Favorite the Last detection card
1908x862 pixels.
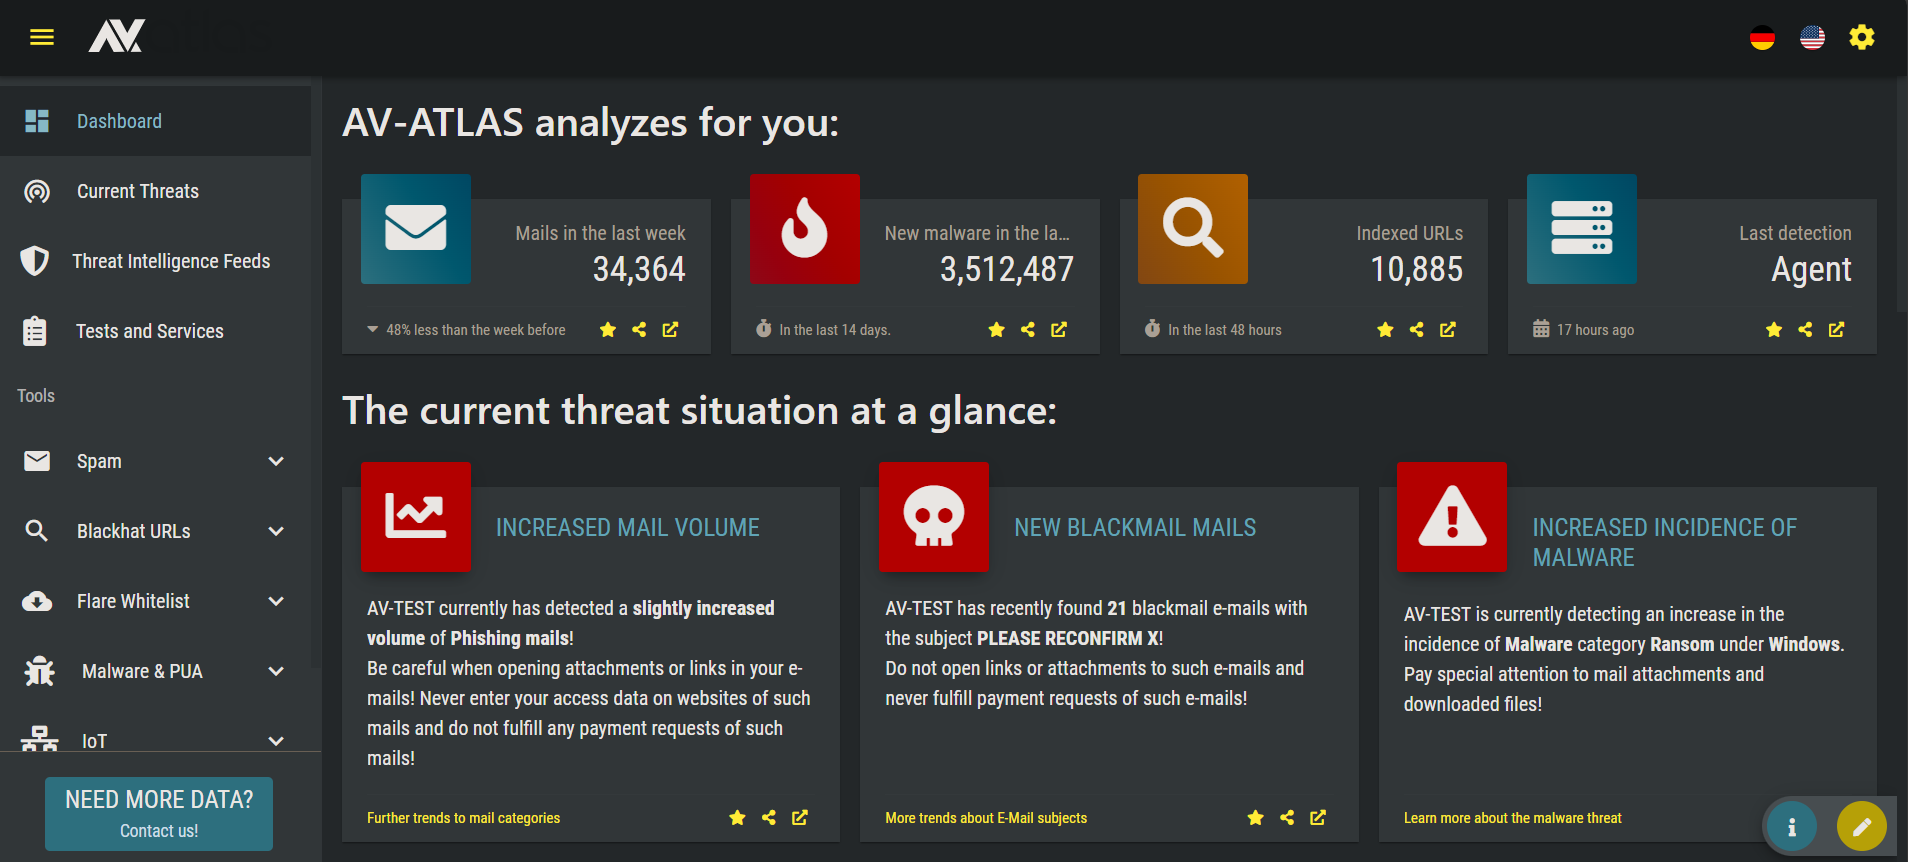(1774, 330)
